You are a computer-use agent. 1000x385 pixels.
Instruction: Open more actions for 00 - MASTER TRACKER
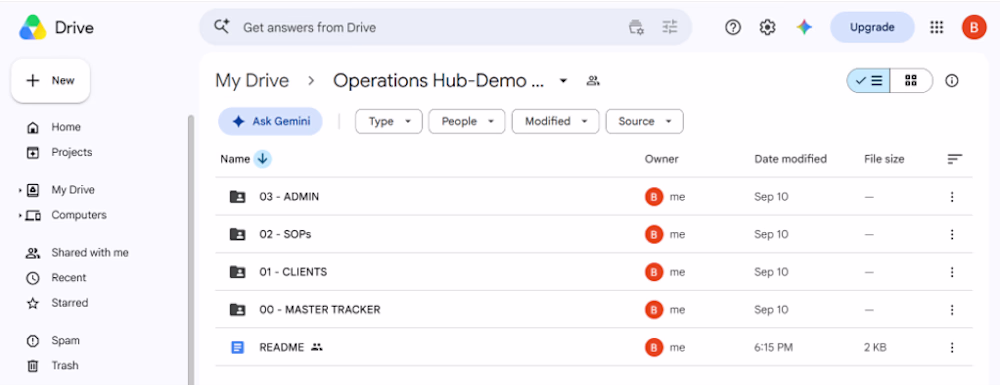point(952,310)
